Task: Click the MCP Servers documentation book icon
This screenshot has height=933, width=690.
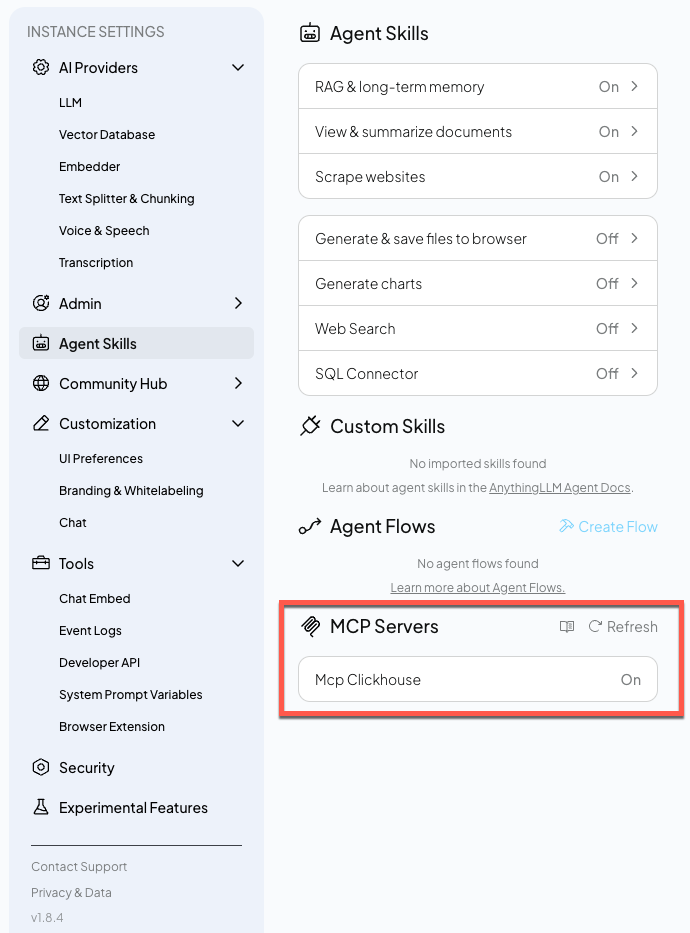Action: click(567, 626)
